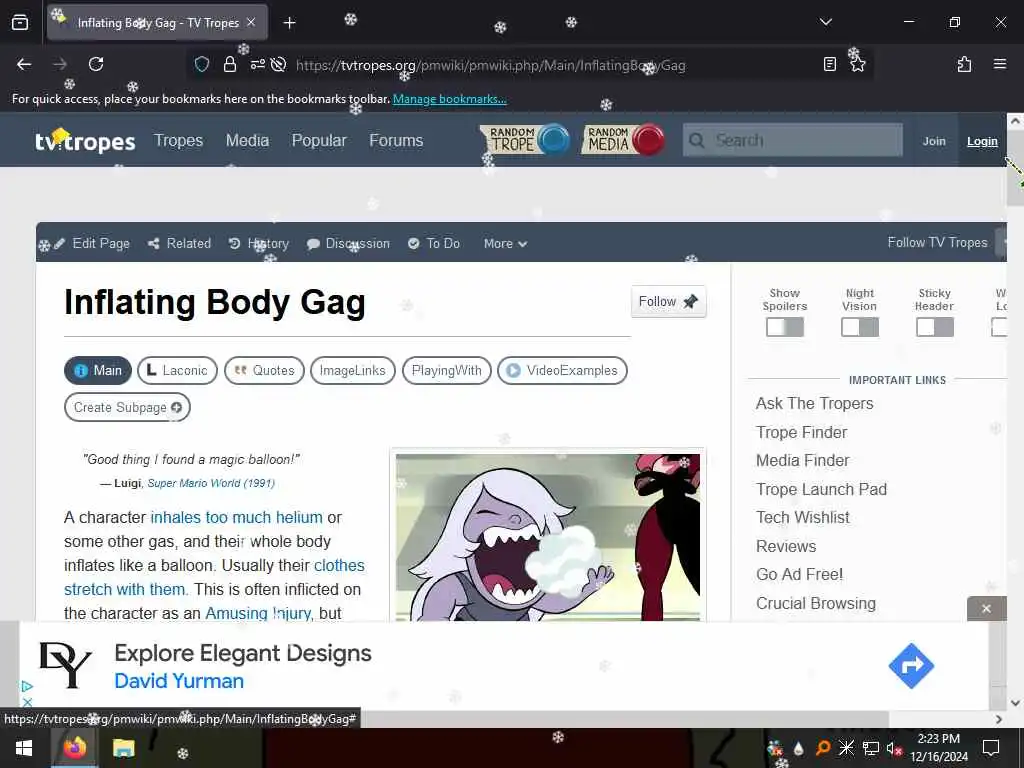Click the Follow pin button
This screenshot has width=1024, height=768.
coord(668,302)
